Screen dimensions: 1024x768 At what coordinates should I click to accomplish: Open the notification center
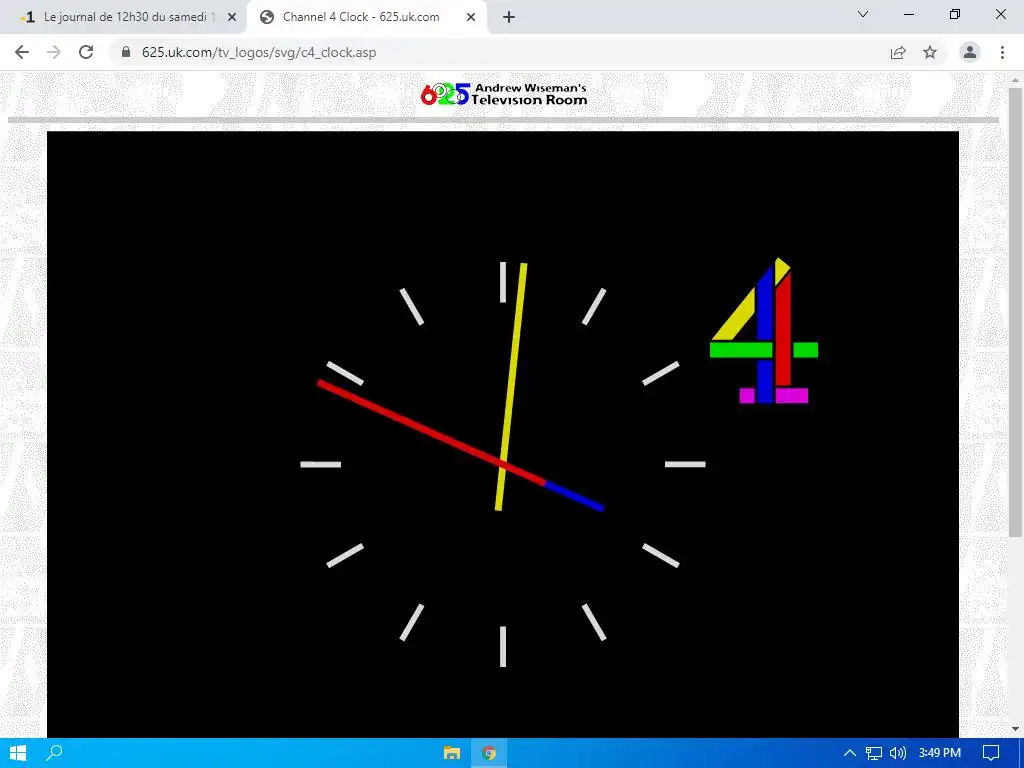[x=991, y=753]
